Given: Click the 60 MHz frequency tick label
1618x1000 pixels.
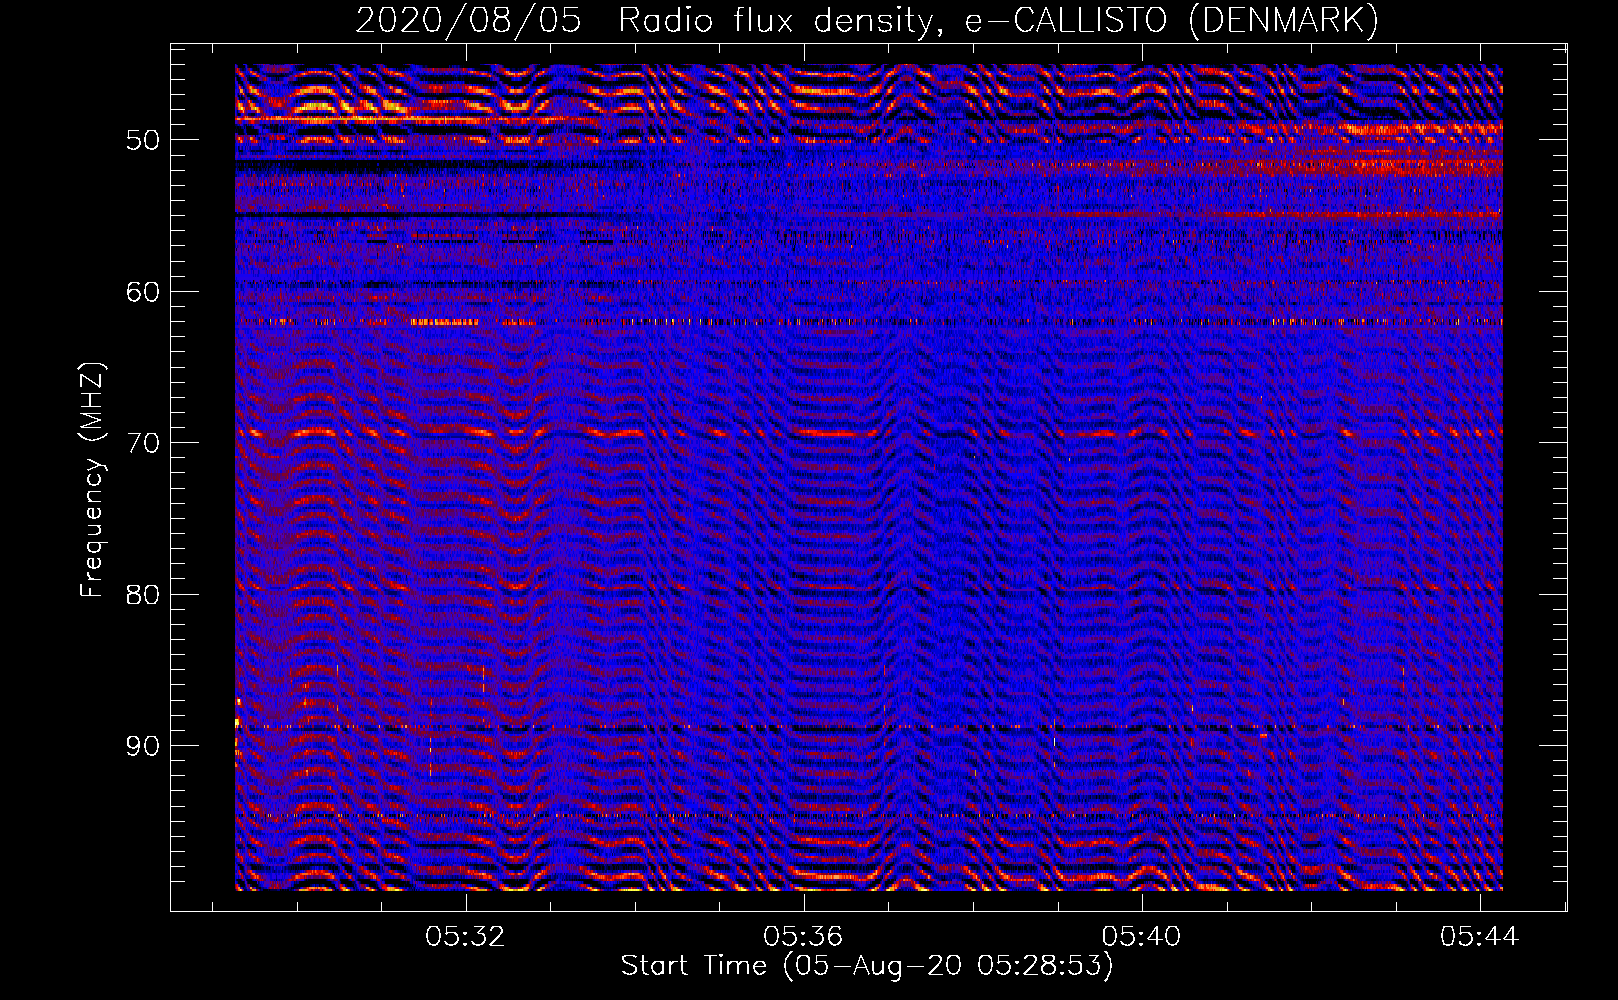Looking at the screenshot, I should (x=143, y=292).
